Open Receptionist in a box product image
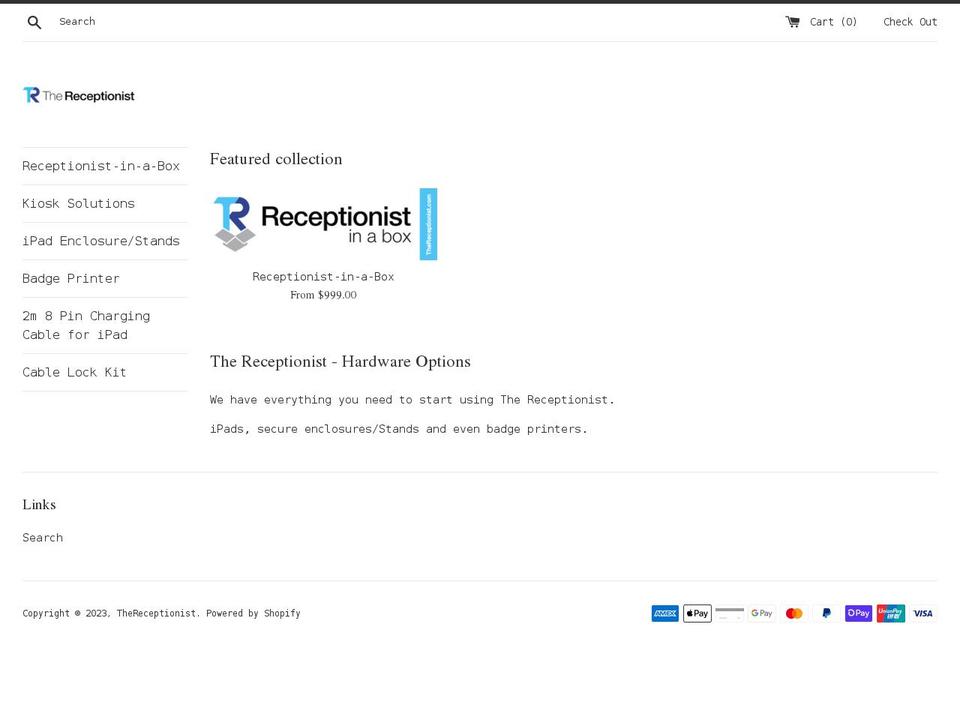 [323, 224]
